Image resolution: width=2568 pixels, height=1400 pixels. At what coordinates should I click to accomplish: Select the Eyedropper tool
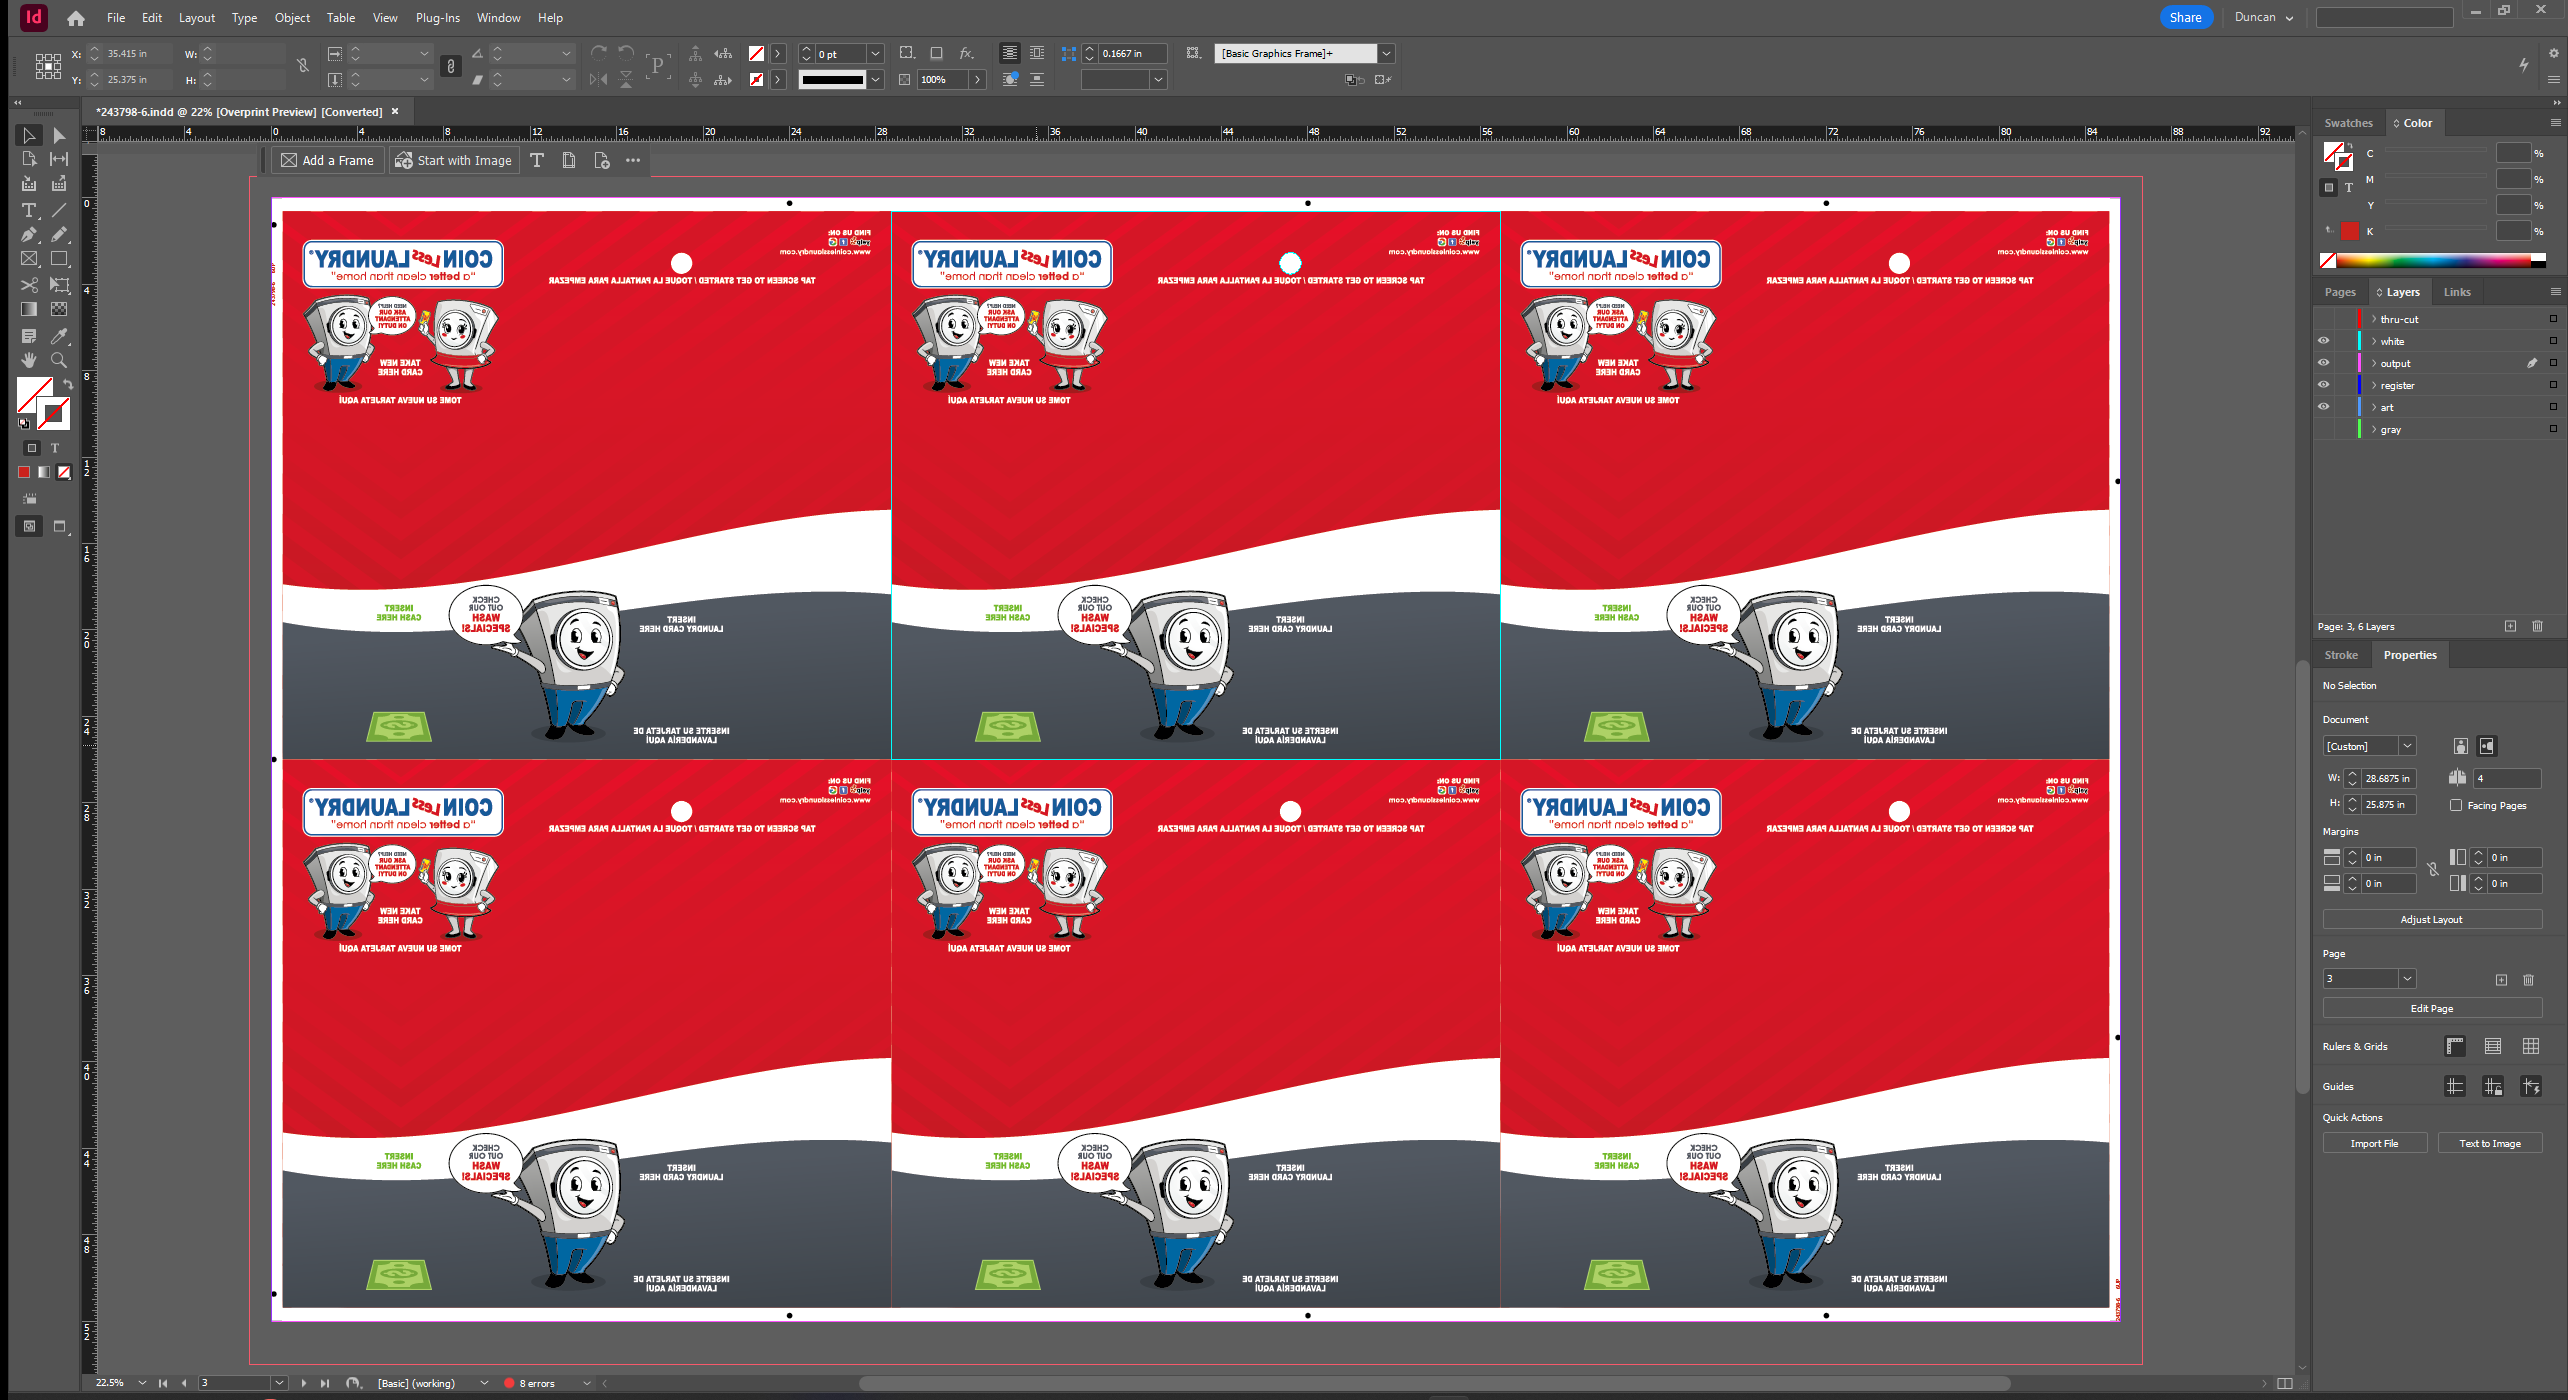pyautogui.click(x=59, y=336)
